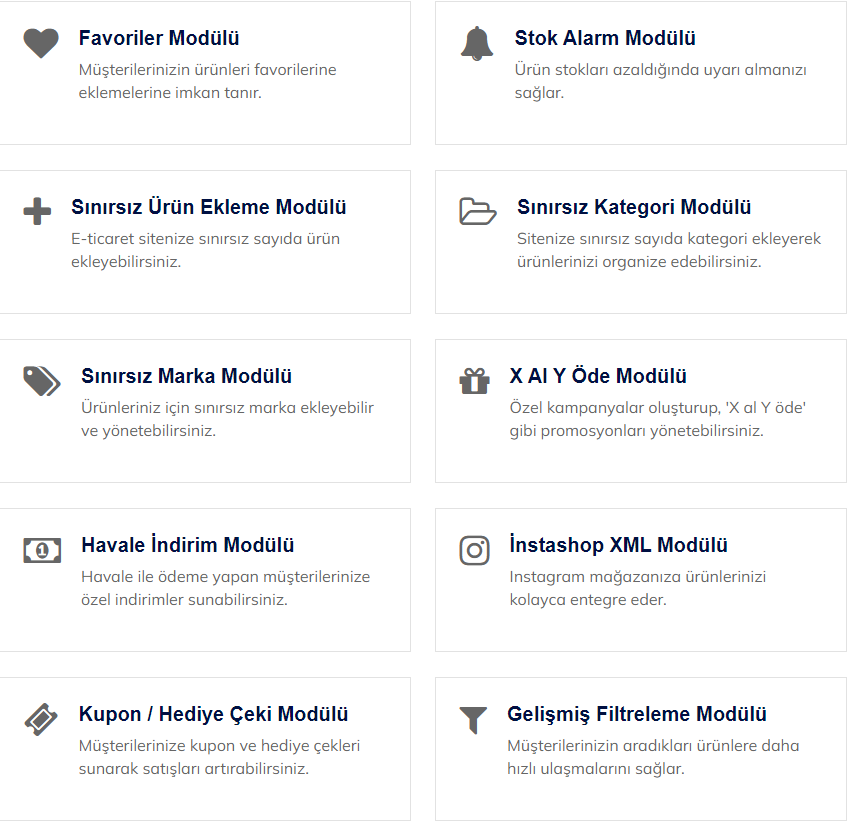Screen dimensions: 849x823
Task: Open the Sınırsız Marka Modülü title
Action: click(186, 376)
